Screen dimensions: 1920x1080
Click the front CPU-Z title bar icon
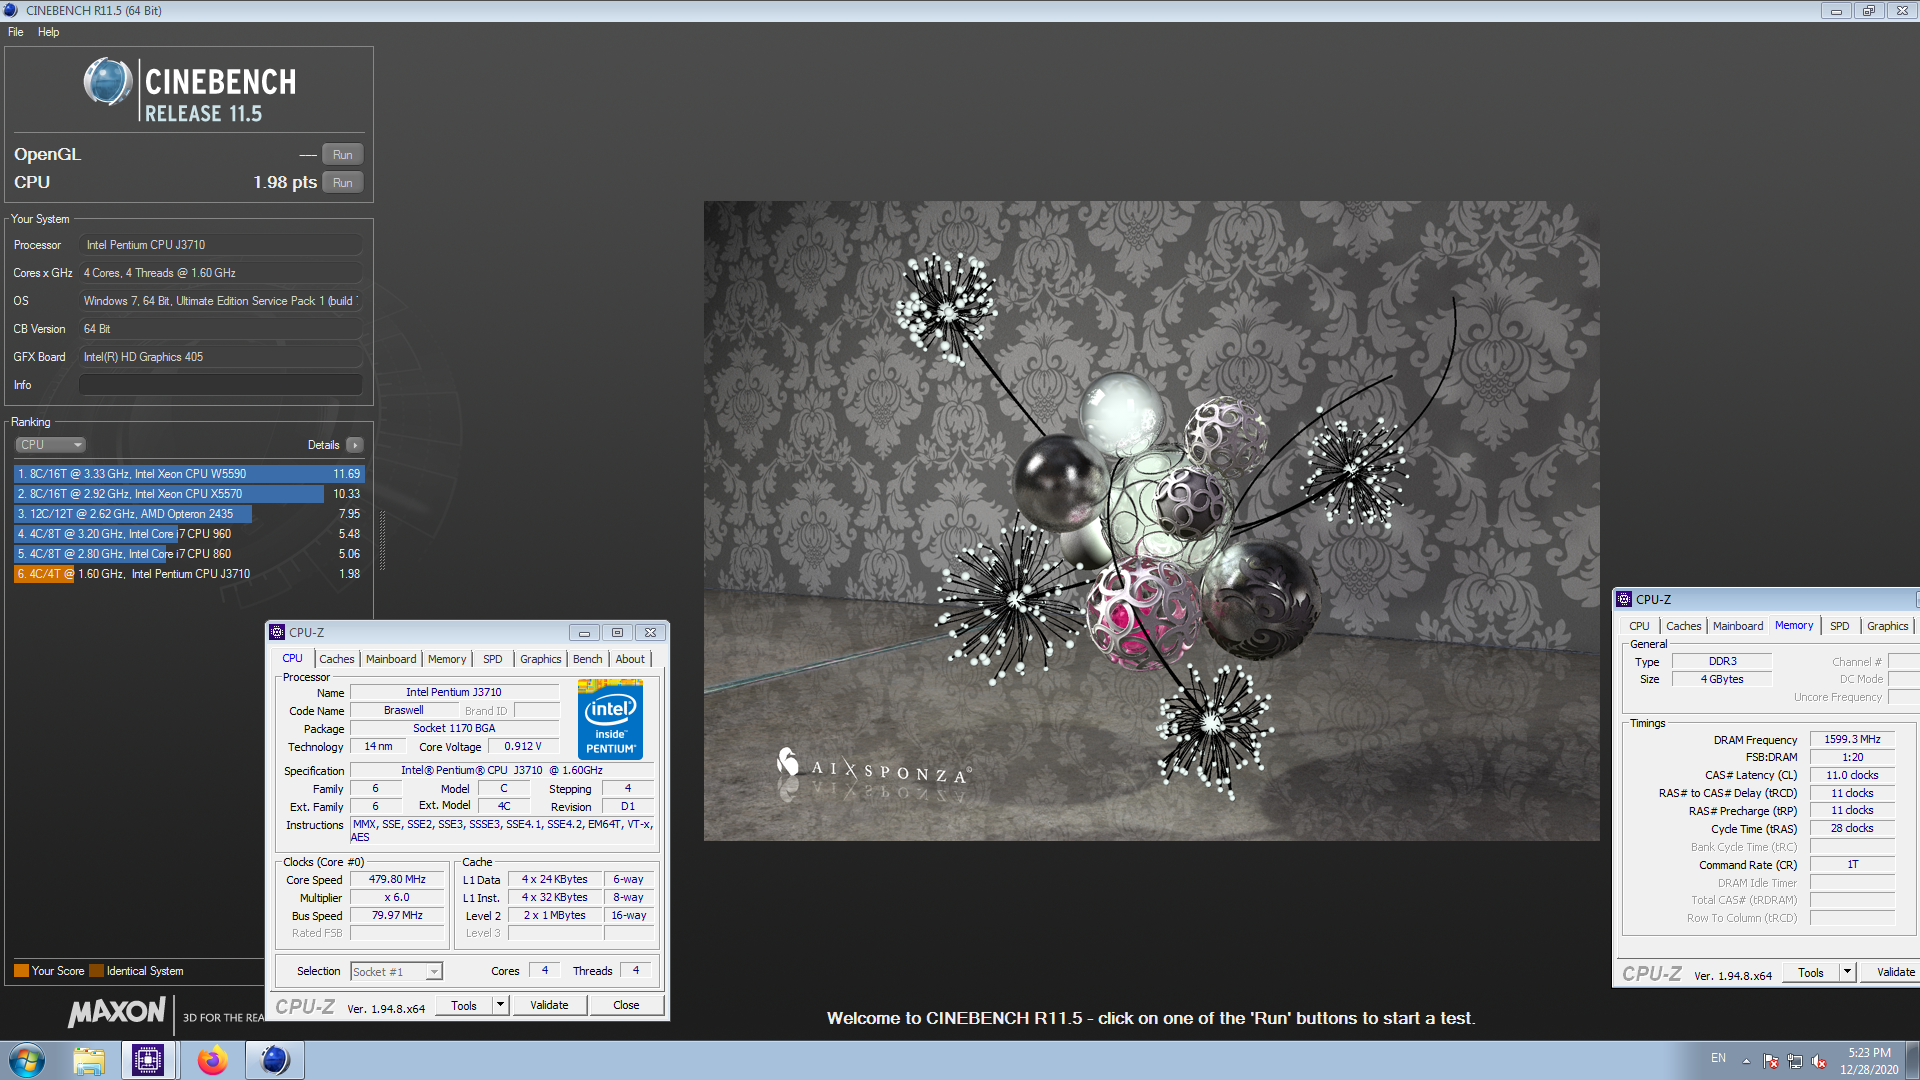277,633
